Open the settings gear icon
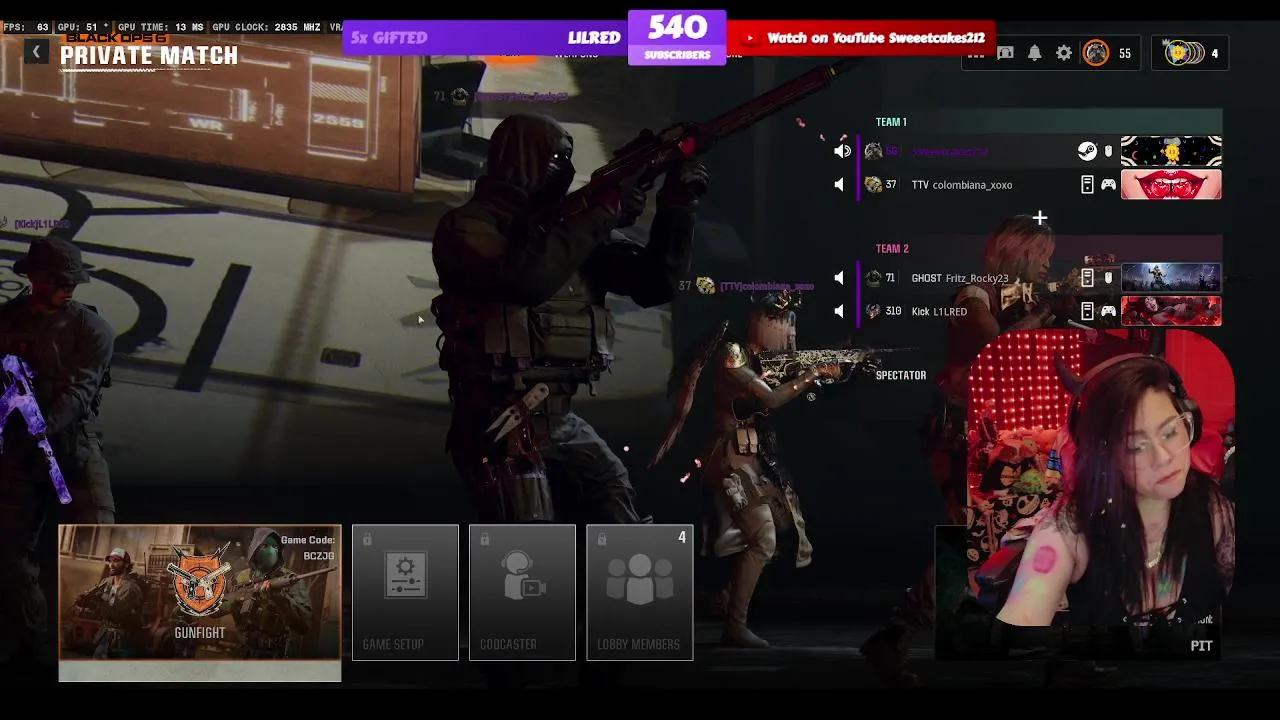1280x720 pixels. pos(1064,53)
